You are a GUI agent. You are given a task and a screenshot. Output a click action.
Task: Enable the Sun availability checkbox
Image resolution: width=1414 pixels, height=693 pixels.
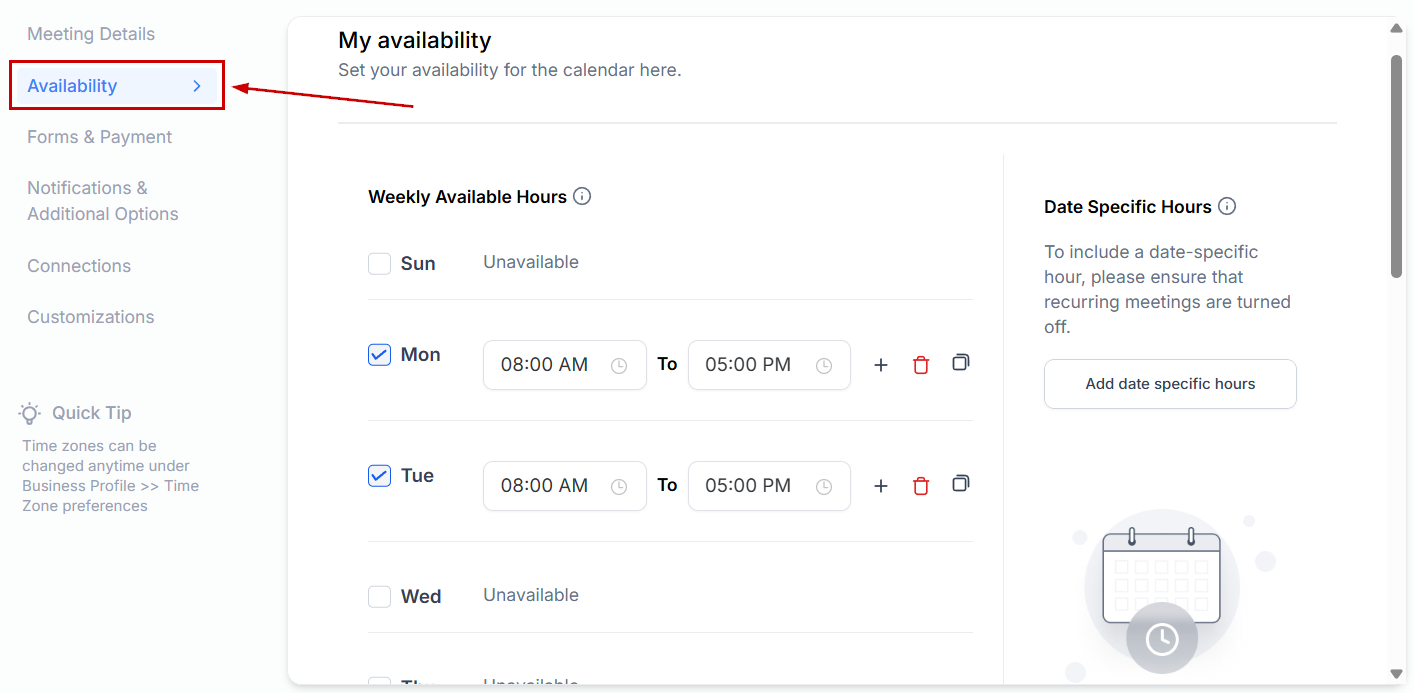pos(379,264)
